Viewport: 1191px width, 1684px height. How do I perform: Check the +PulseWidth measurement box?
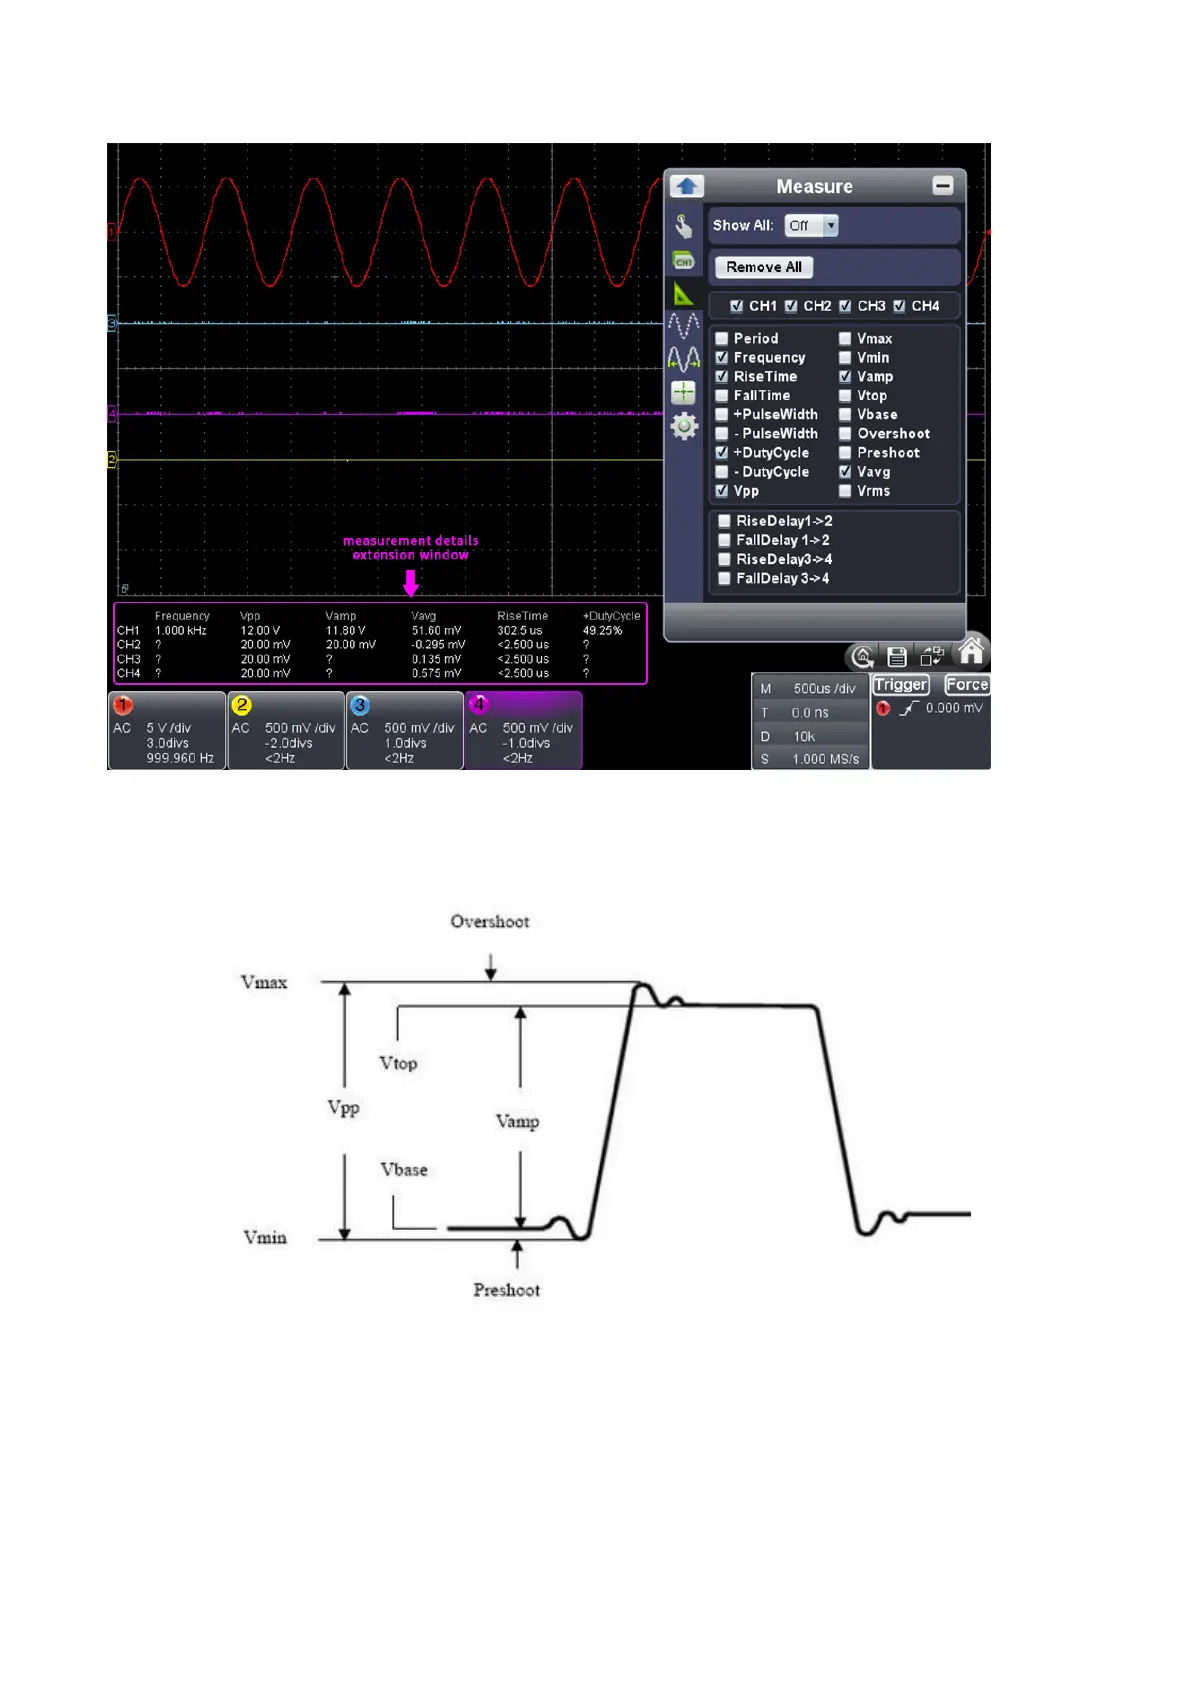coord(722,415)
